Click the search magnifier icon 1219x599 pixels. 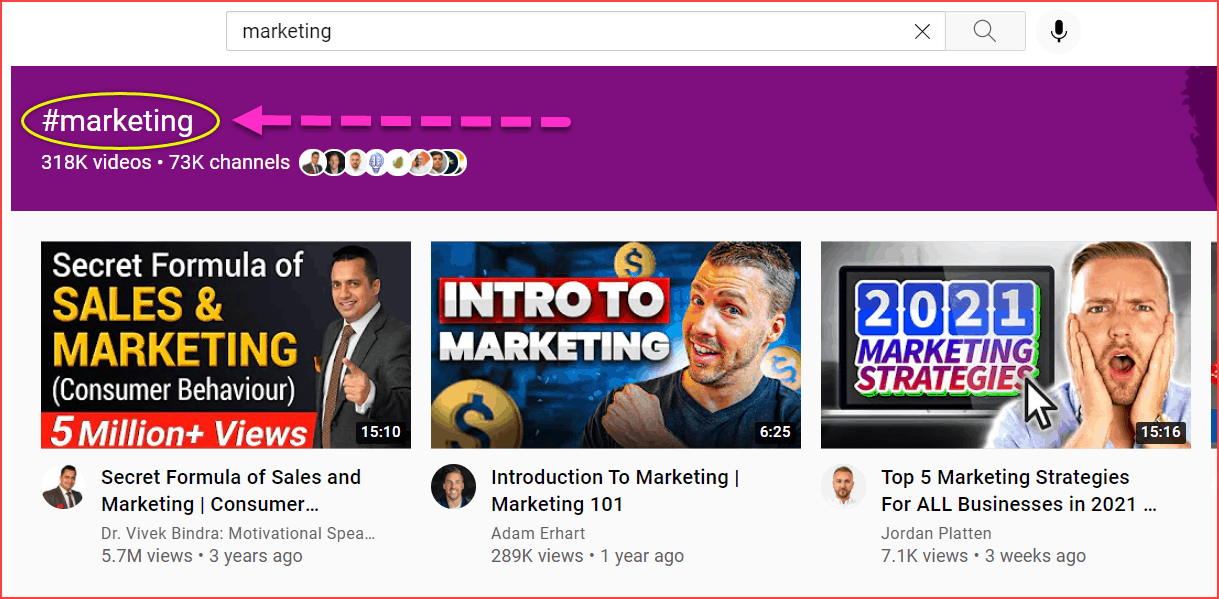[x=984, y=31]
